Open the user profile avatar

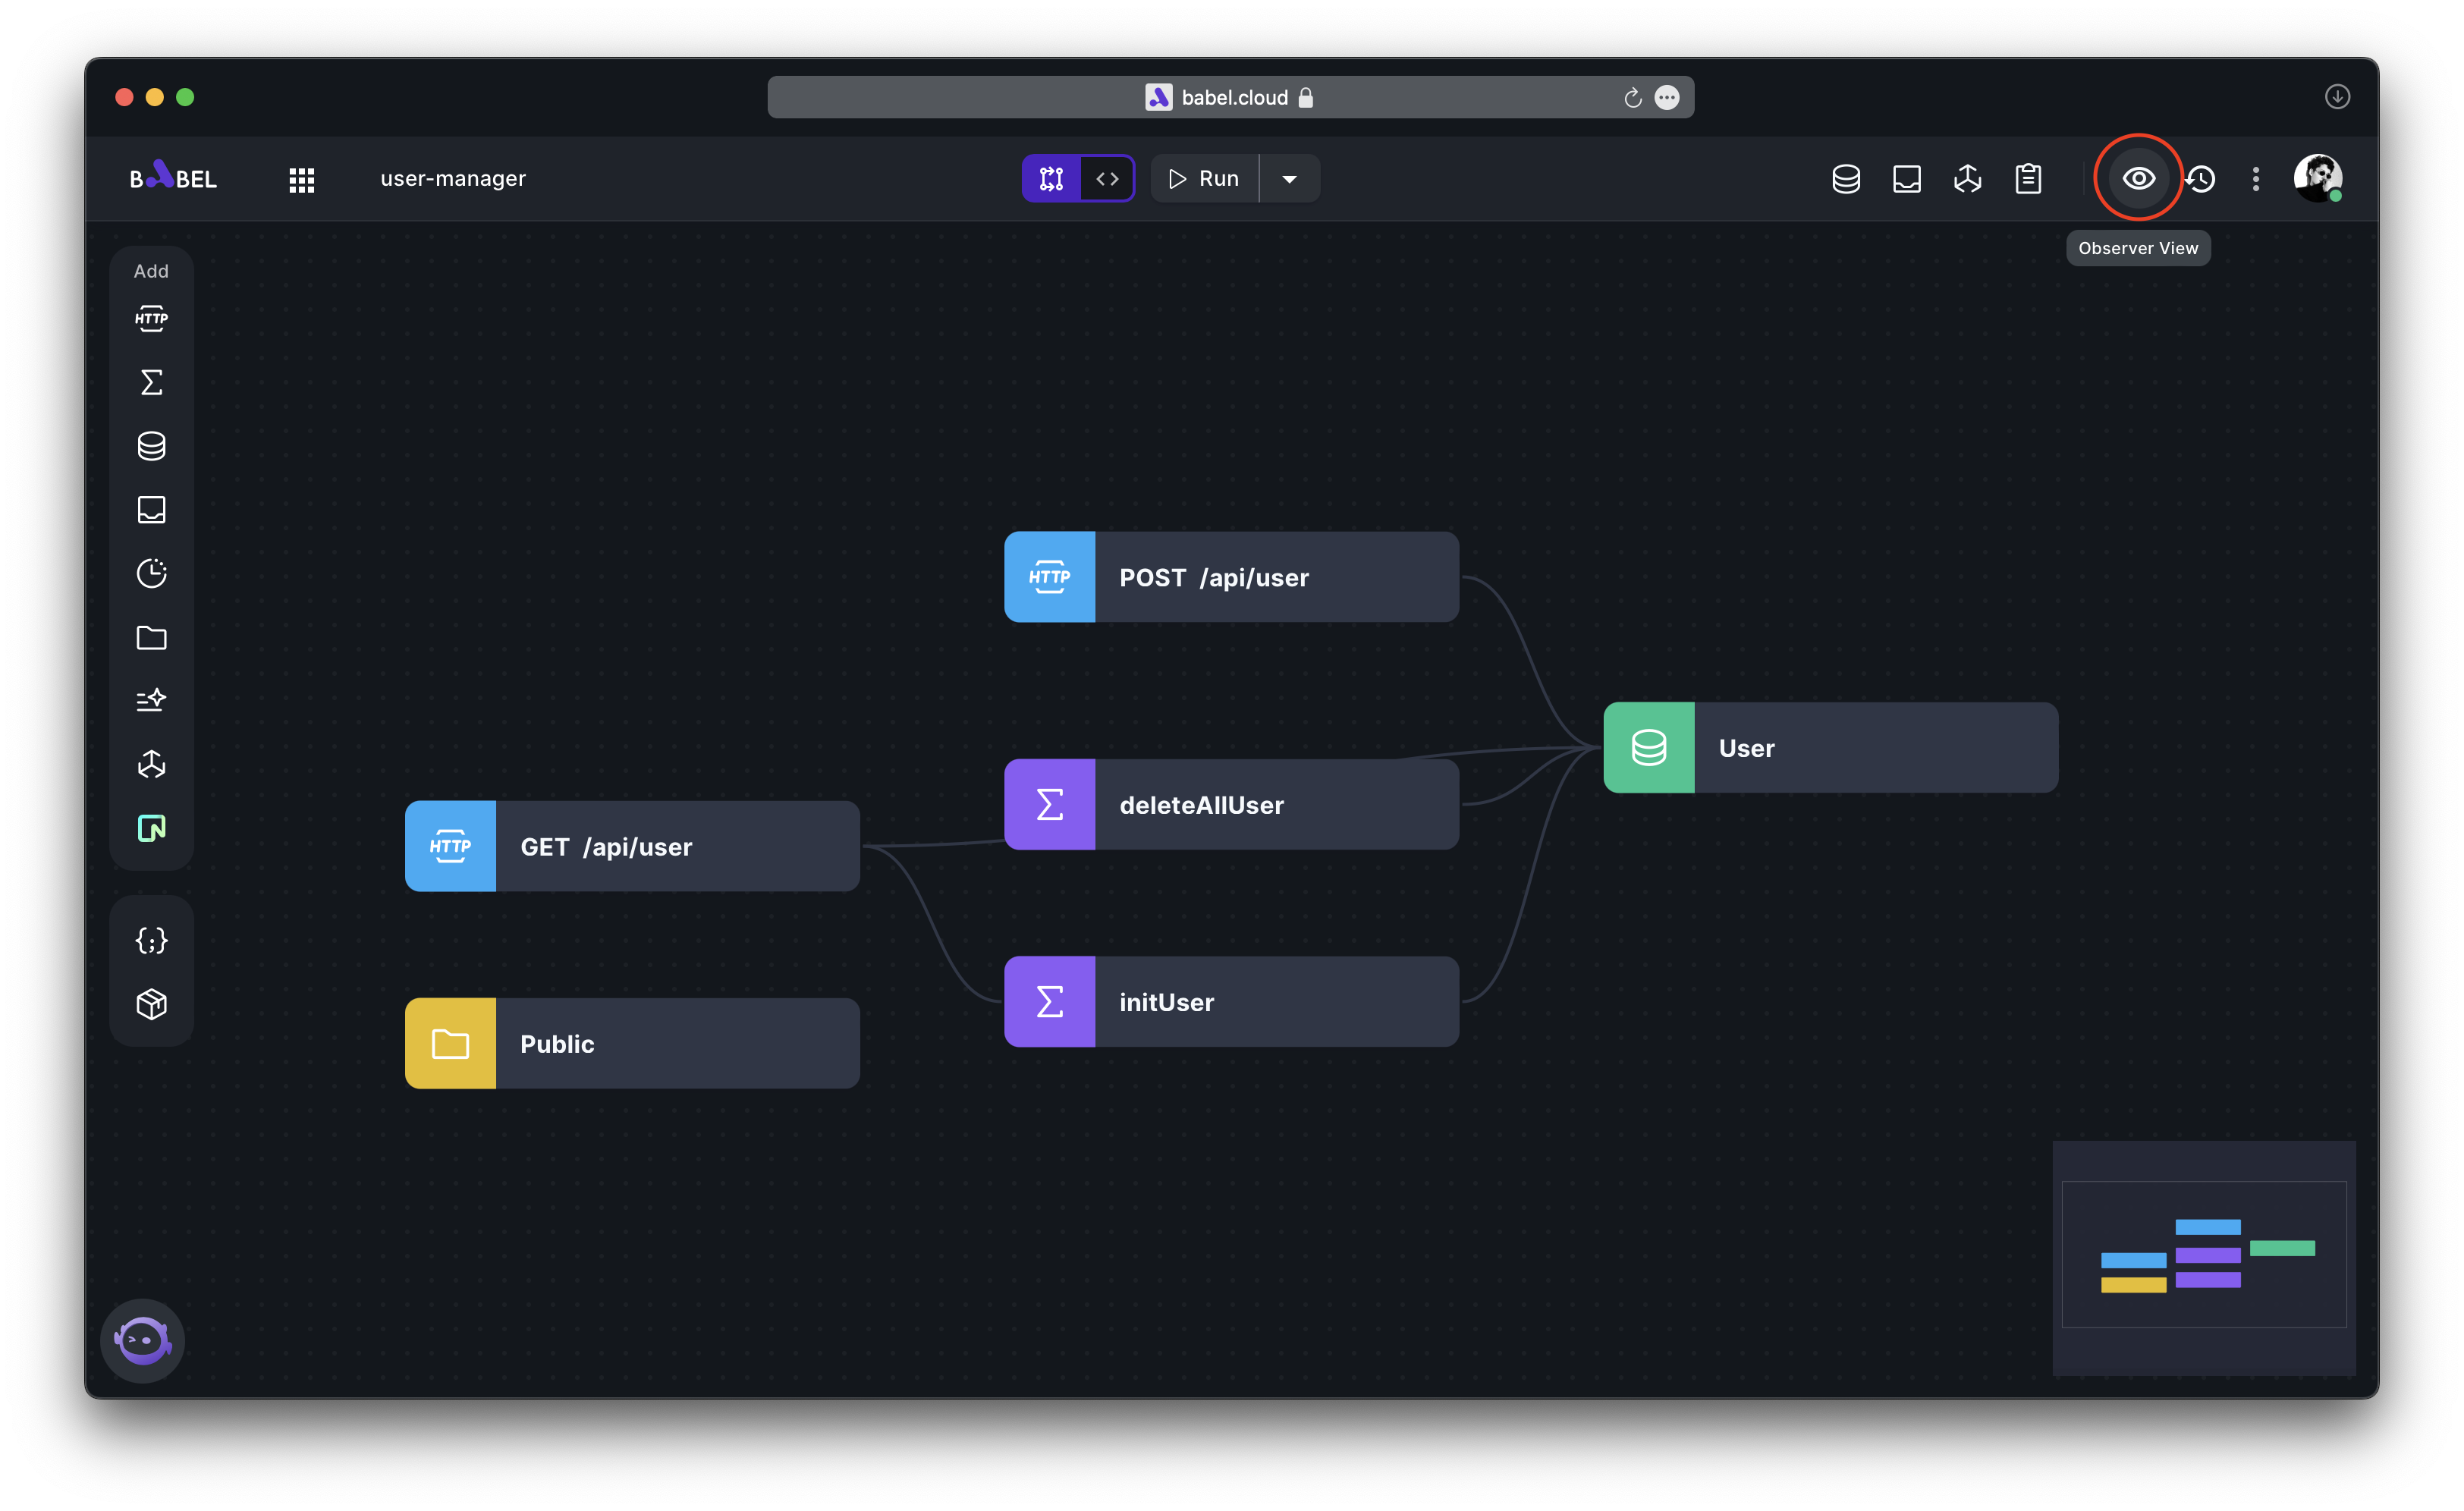2318,179
